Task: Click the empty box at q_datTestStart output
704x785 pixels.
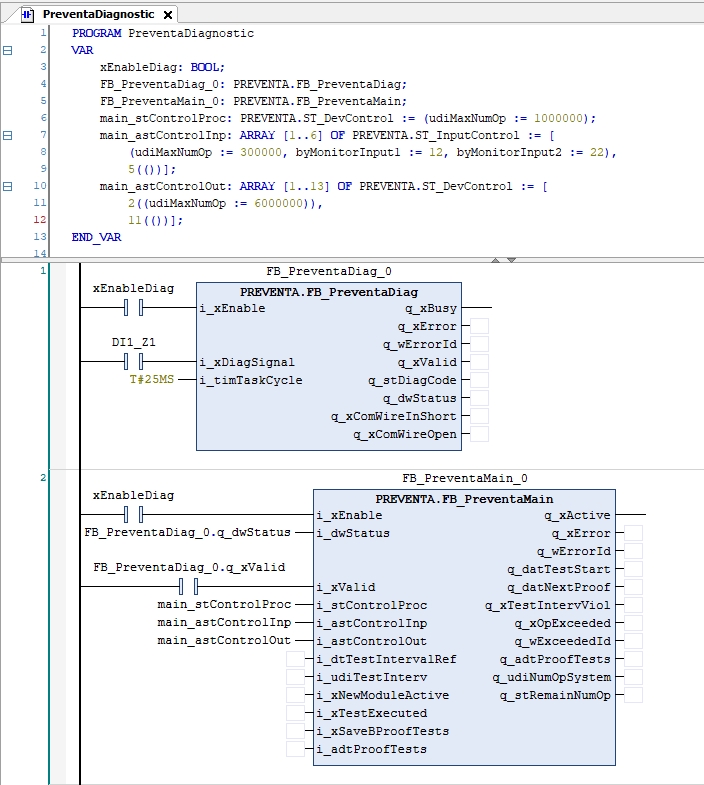Action: (633, 569)
